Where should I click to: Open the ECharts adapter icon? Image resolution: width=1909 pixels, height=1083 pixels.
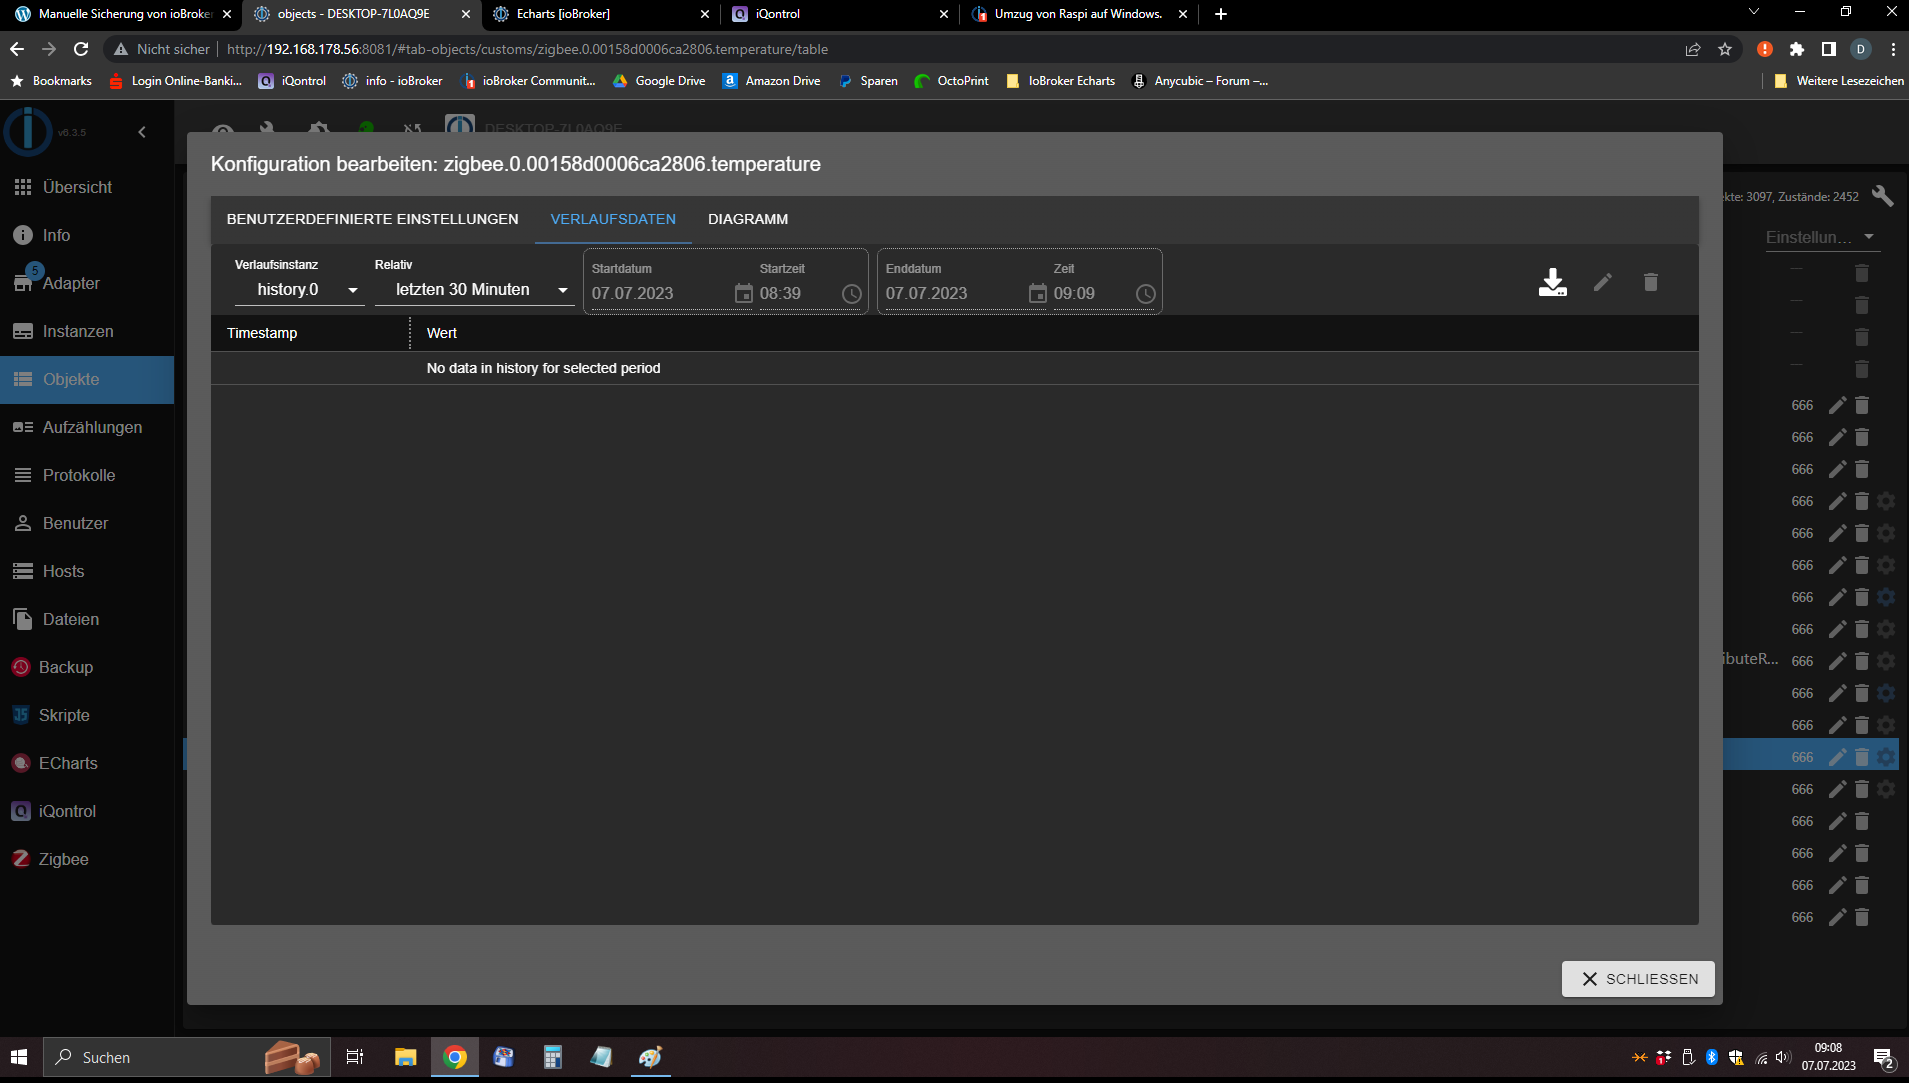click(x=21, y=763)
